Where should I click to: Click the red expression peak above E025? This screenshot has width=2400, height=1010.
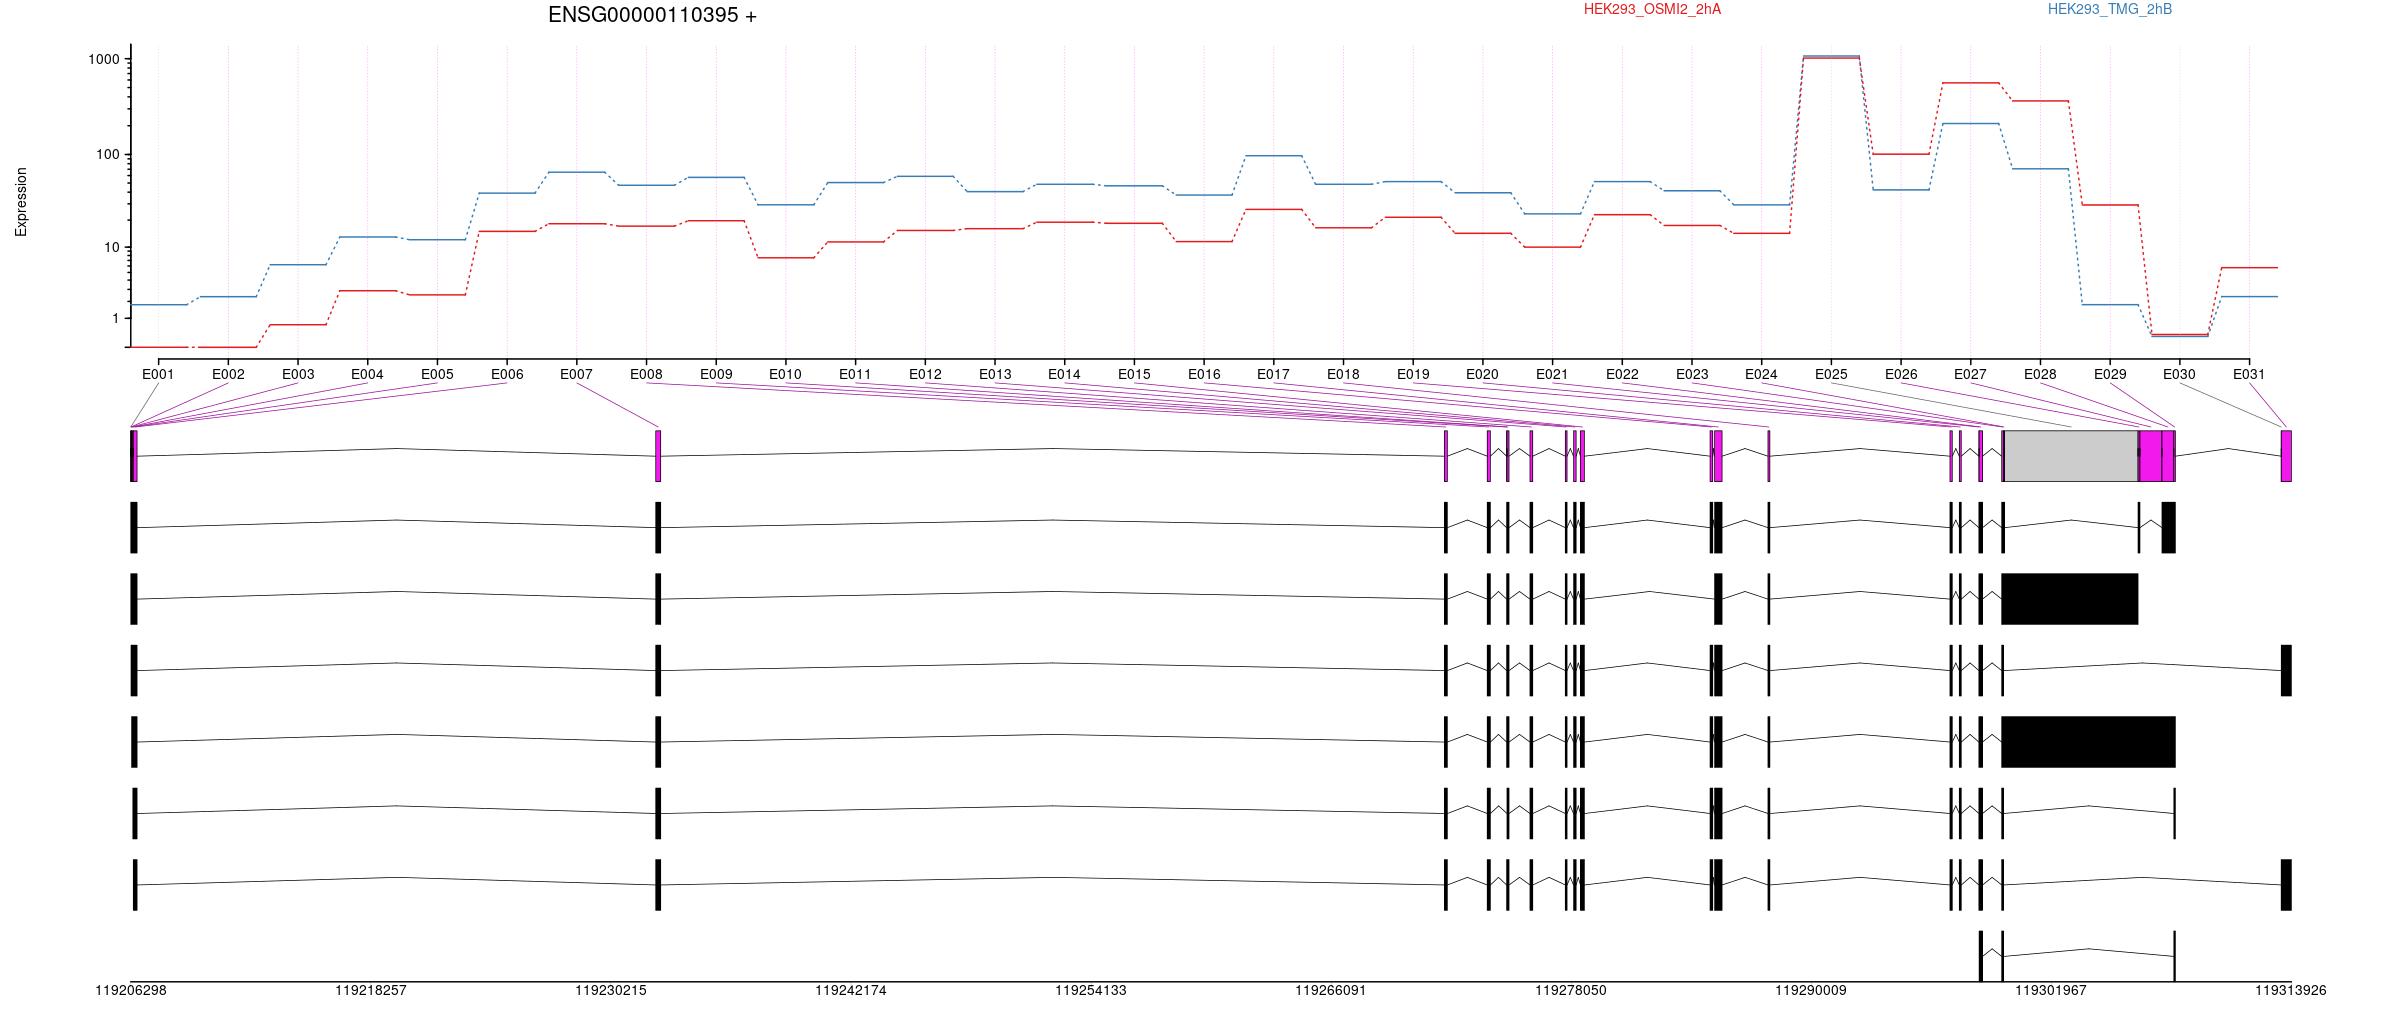[1831, 58]
